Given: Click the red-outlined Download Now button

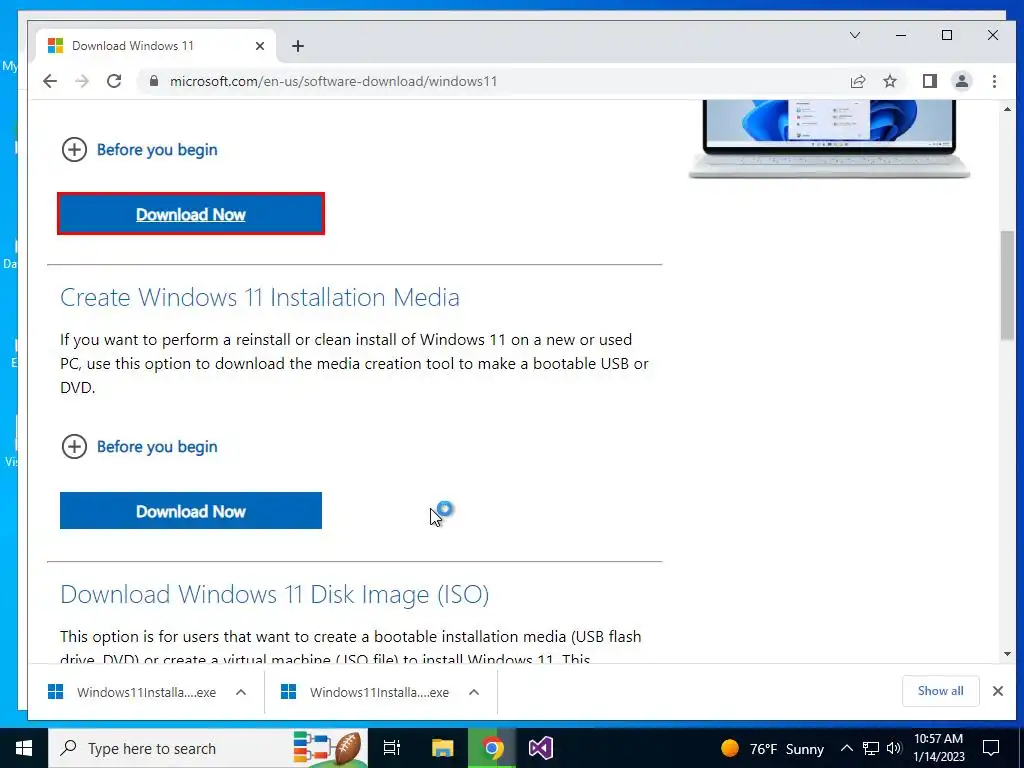Looking at the screenshot, I should [x=191, y=214].
